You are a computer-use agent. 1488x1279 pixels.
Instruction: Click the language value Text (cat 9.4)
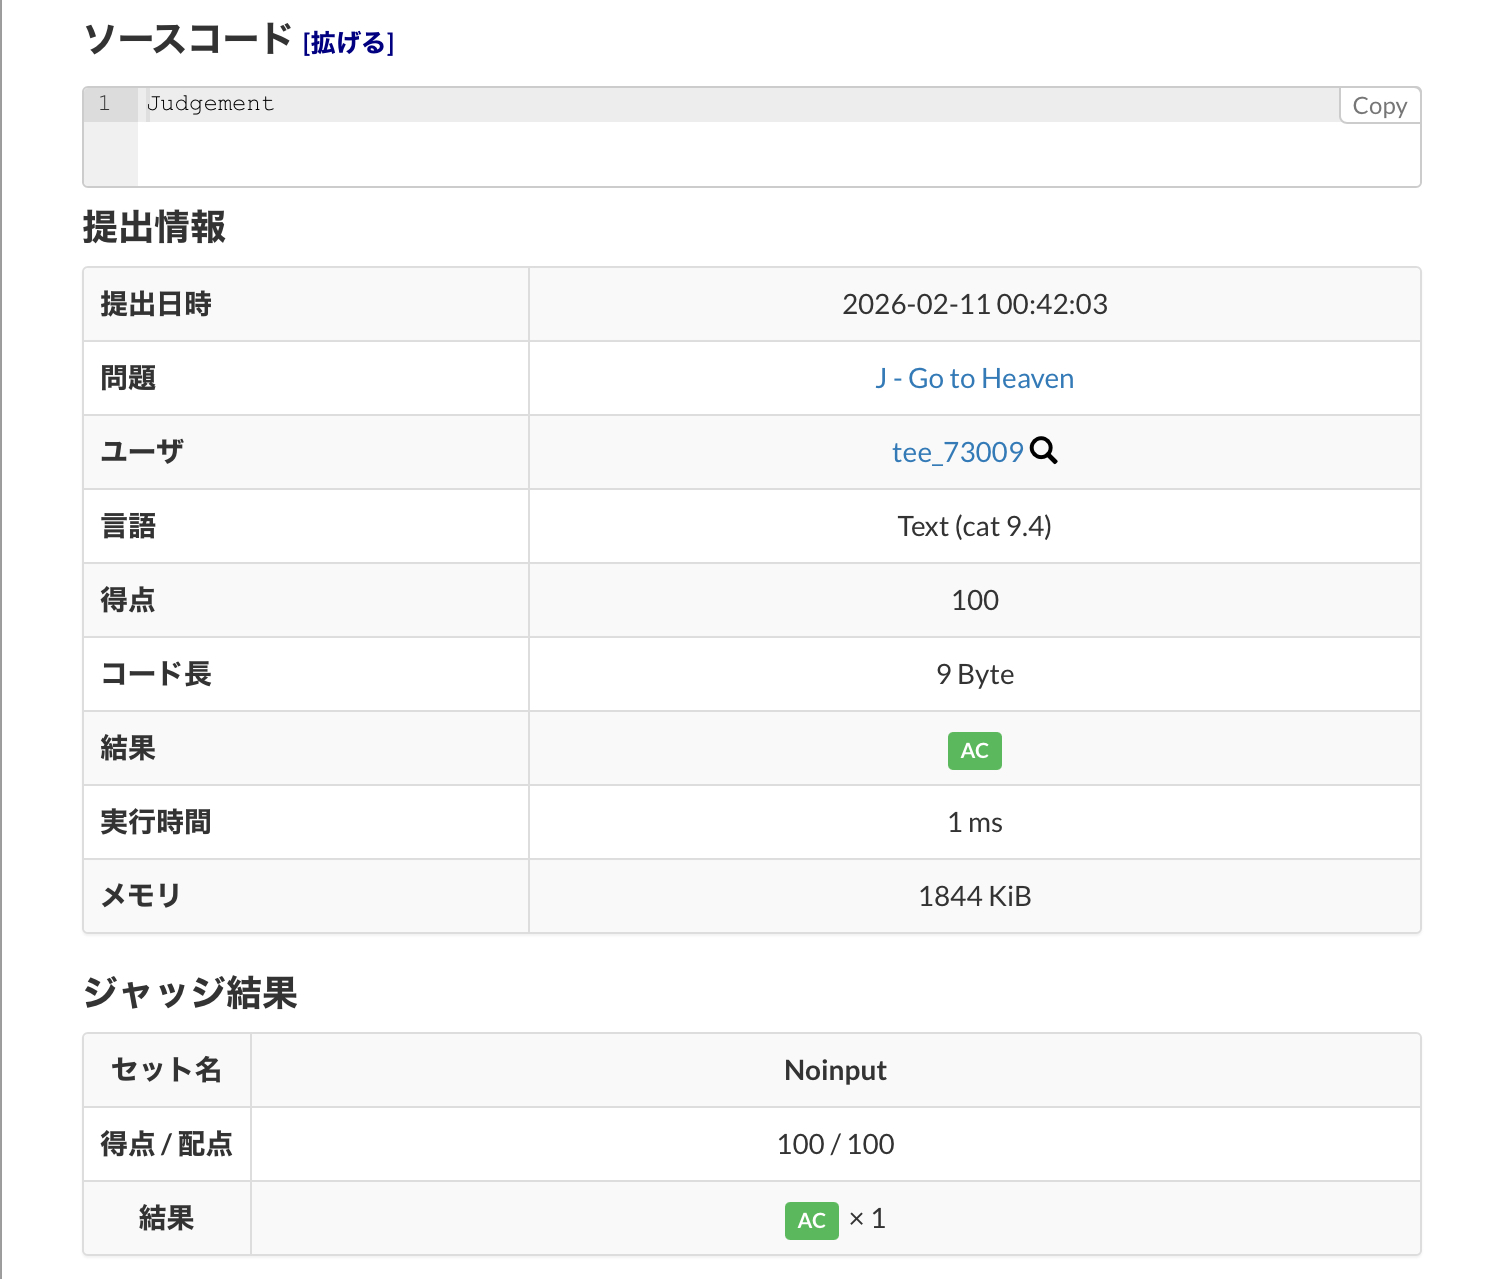974,527
